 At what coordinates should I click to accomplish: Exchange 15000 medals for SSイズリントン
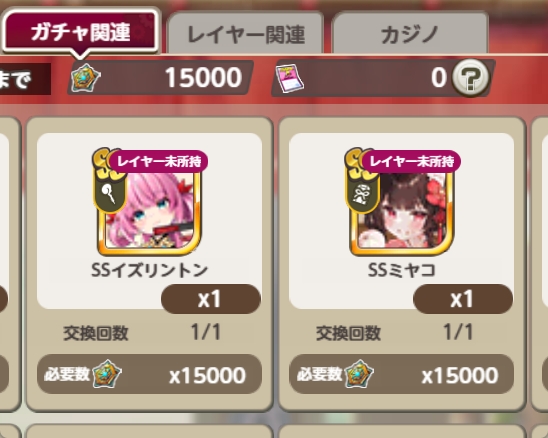coord(150,374)
